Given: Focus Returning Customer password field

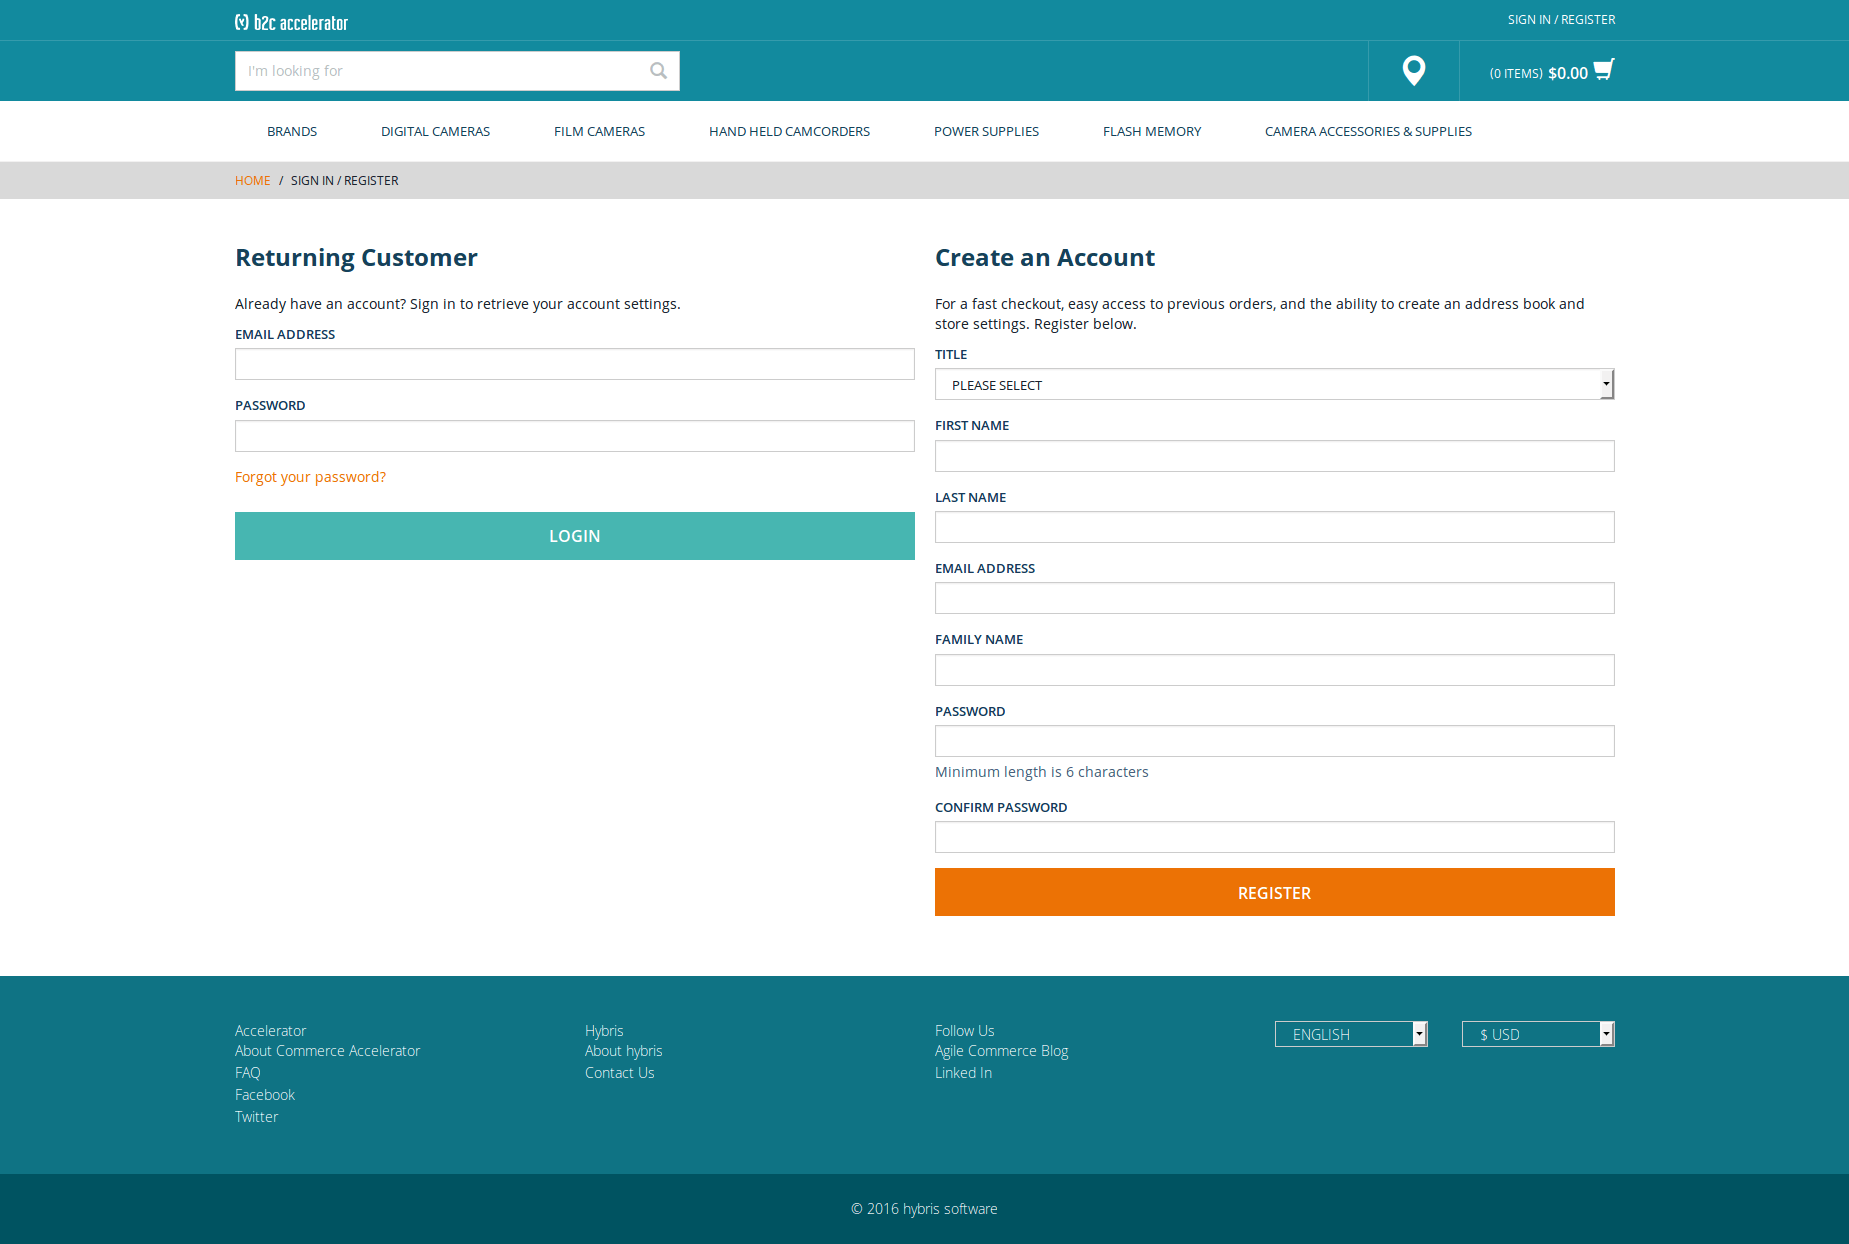Looking at the screenshot, I should [575, 436].
